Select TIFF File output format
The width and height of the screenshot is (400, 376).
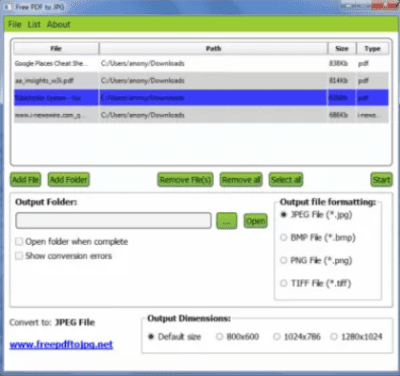[284, 283]
